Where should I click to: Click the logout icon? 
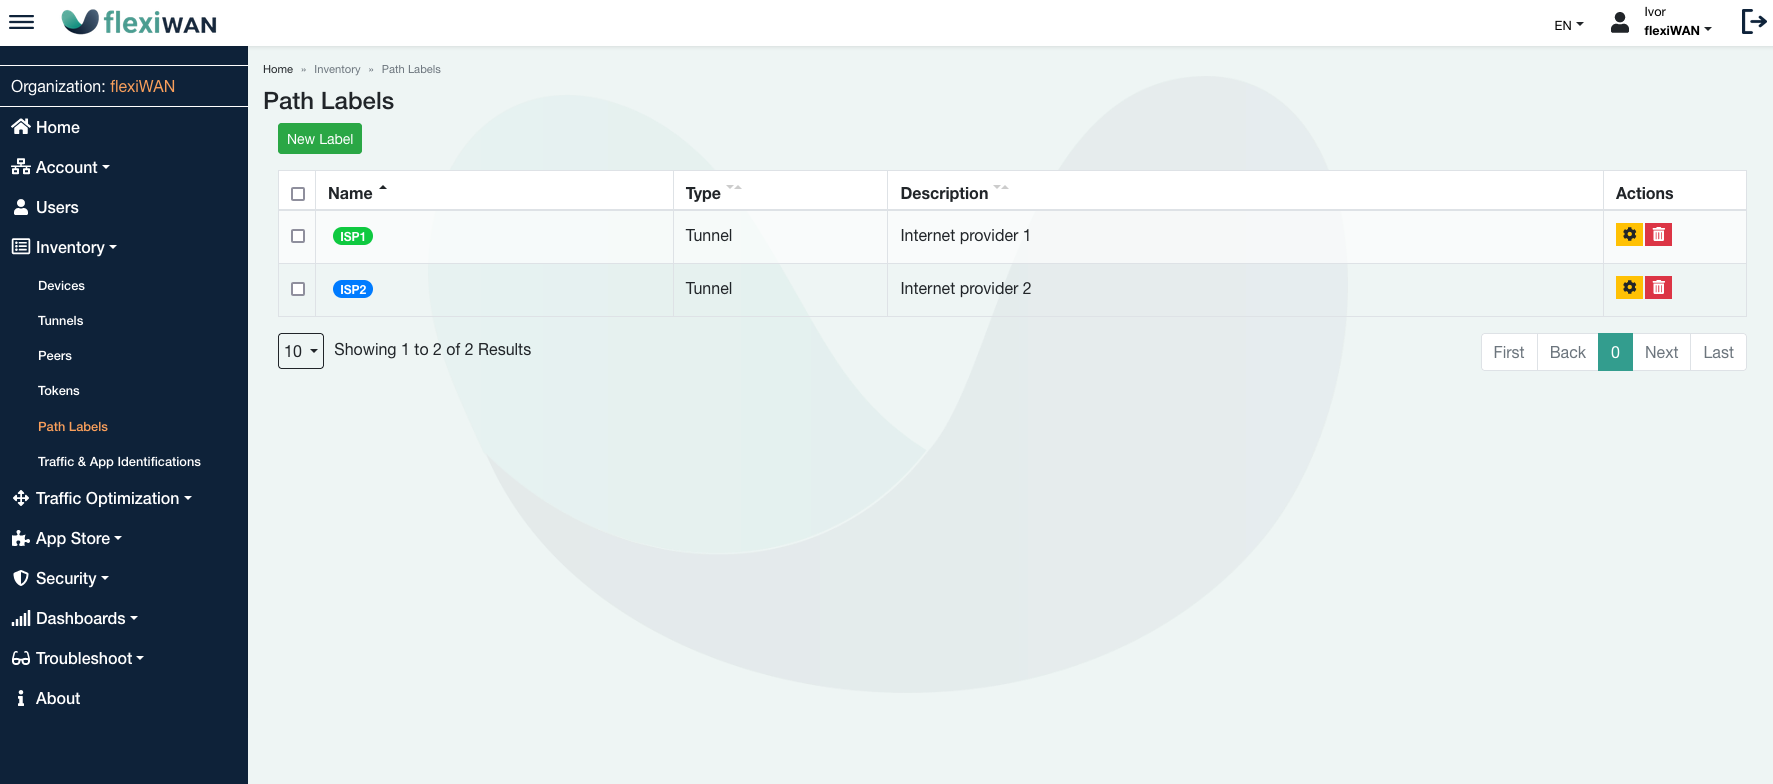pos(1754,21)
